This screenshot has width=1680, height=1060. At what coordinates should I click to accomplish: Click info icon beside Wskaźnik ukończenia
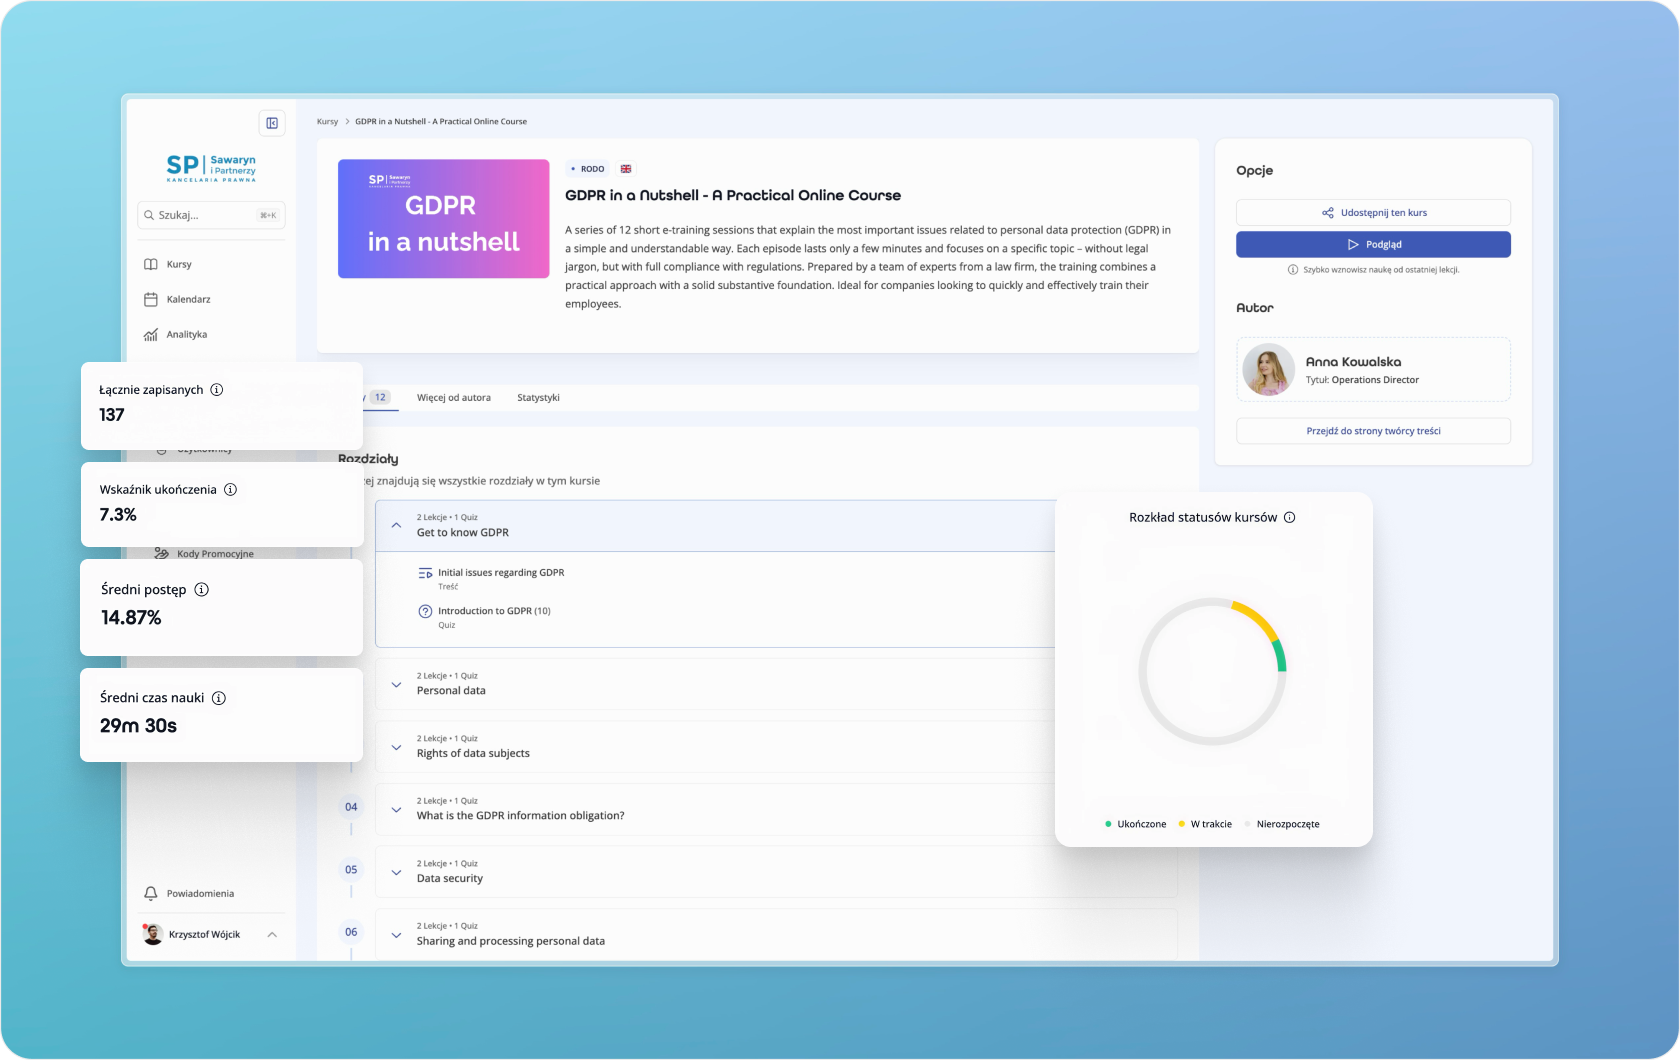[x=230, y=490]
